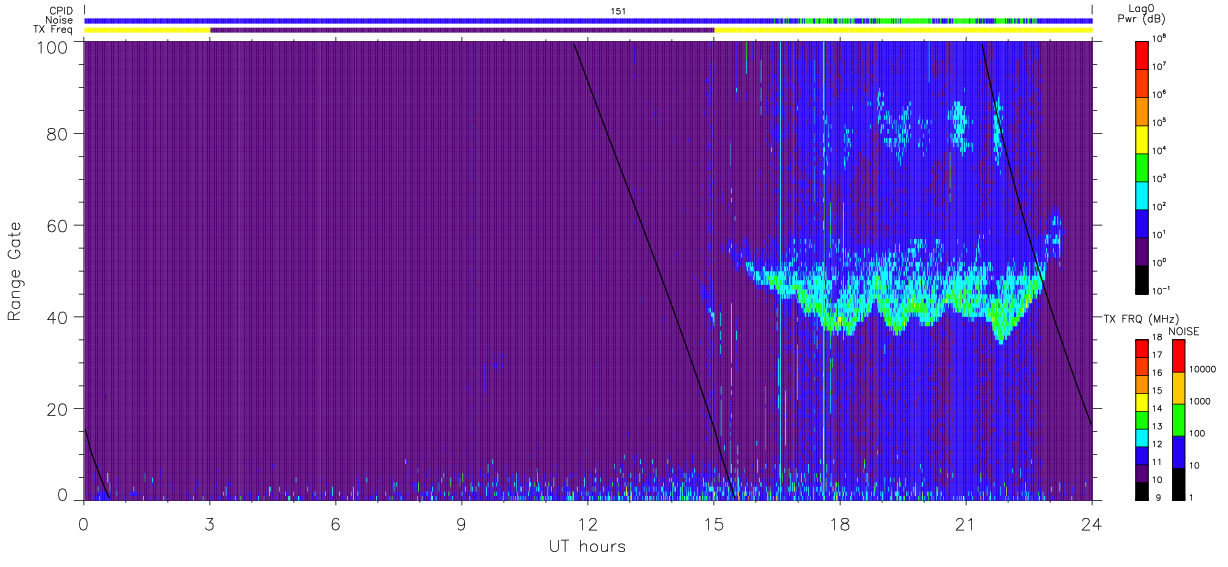
Task: Click the cyan segment of the Lag0 Pwr colorbar
Action: pos(1142,193)
